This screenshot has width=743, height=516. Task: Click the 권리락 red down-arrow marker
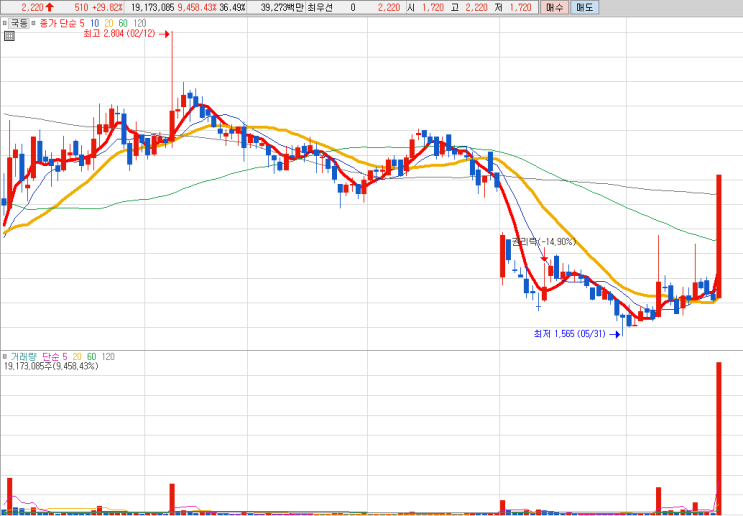544,259
